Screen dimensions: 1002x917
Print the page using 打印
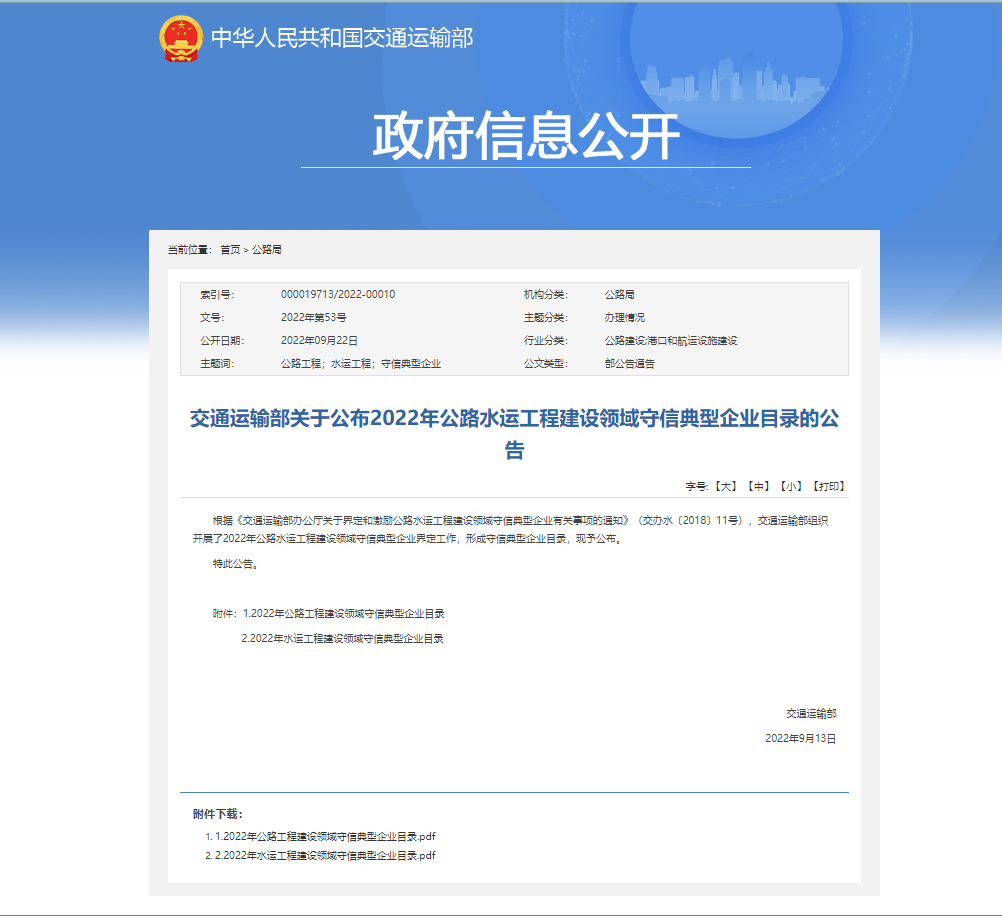point(828,486)
